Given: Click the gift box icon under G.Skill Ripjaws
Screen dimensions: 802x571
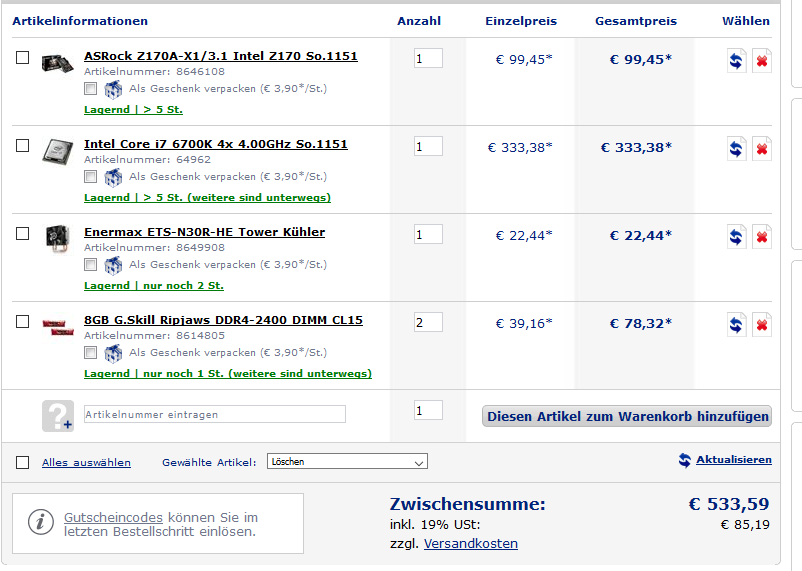Looking at the screenshot, I should (113, 354).
